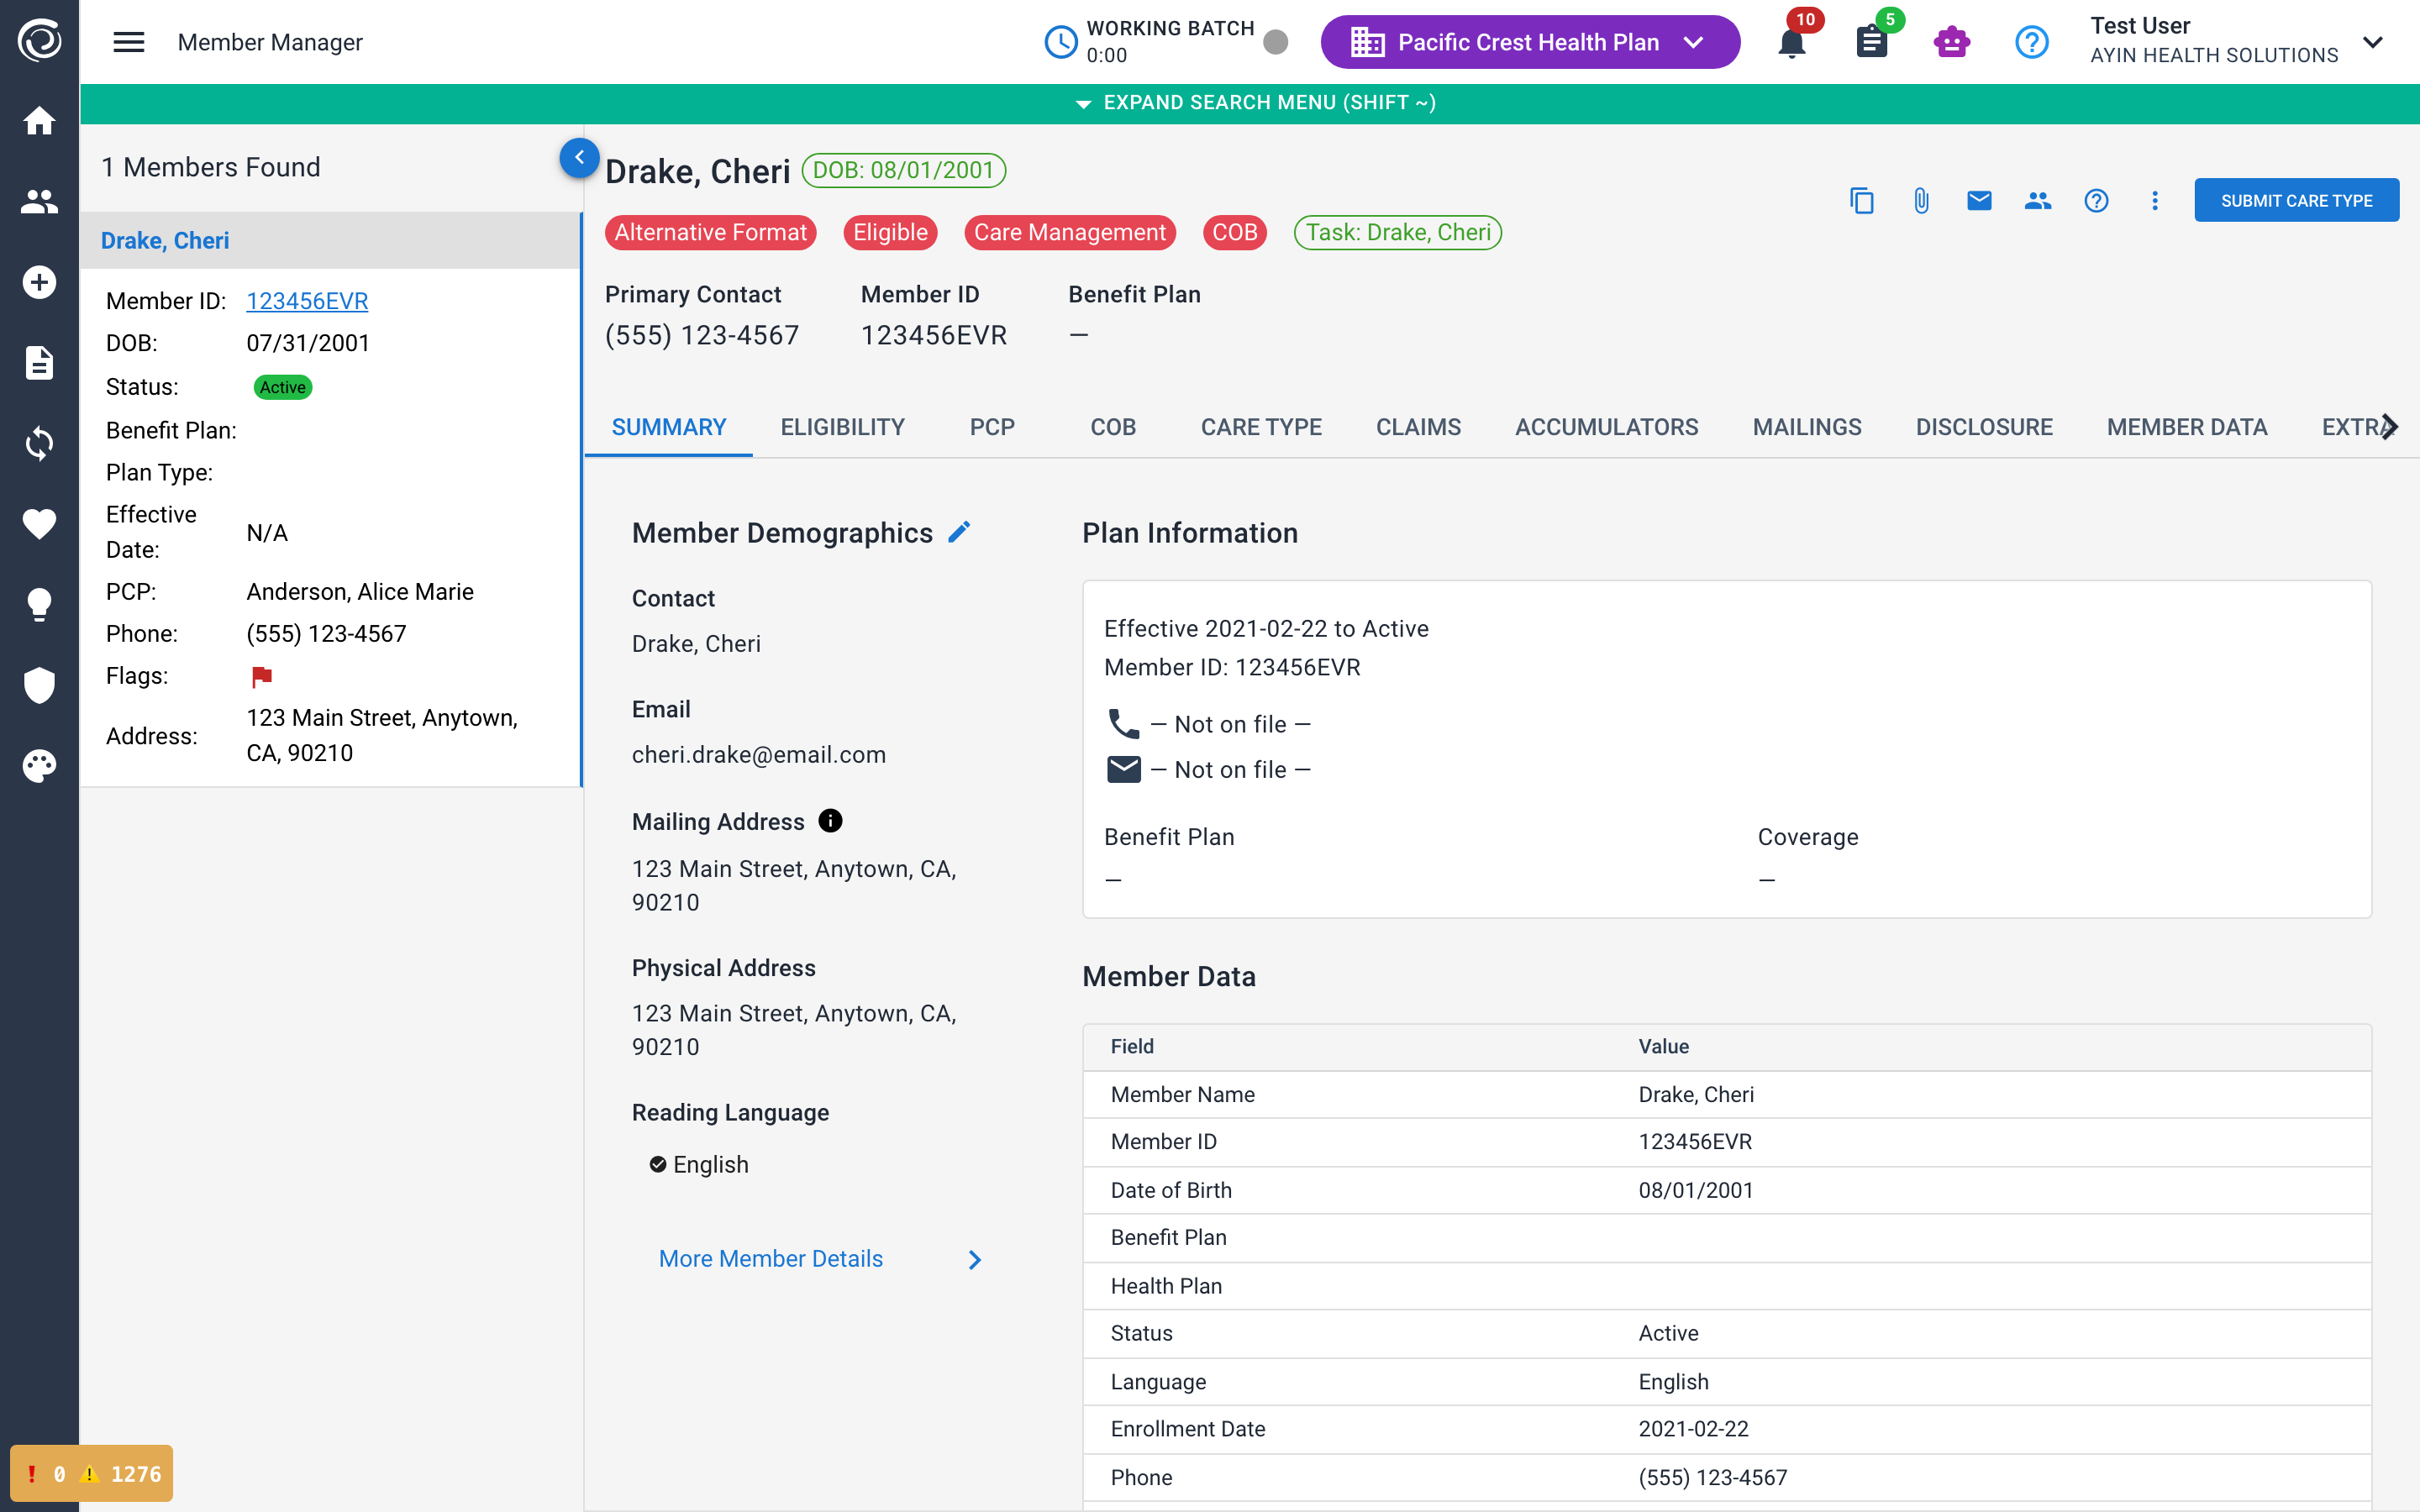Open the heart sidebar icon
Viewport: 2420px width, 1512px height.
pos(39,524)
